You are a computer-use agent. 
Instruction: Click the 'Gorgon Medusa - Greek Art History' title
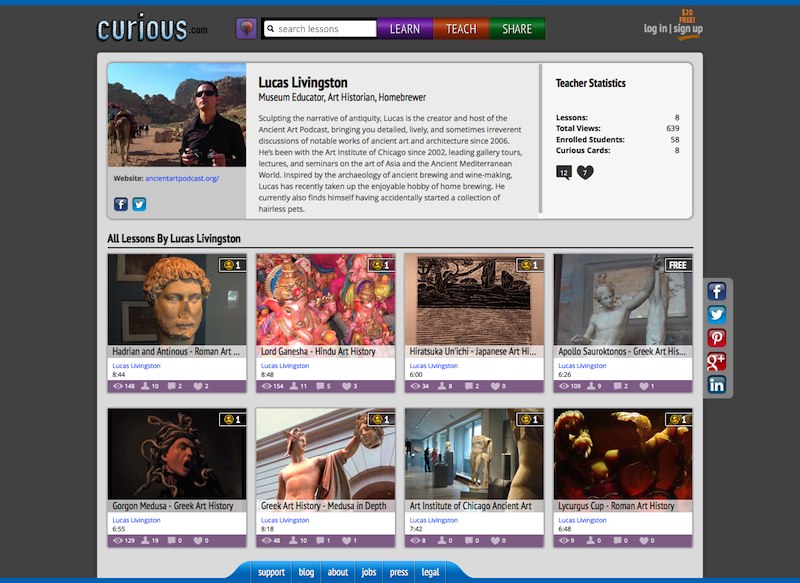tap(172, 506)
